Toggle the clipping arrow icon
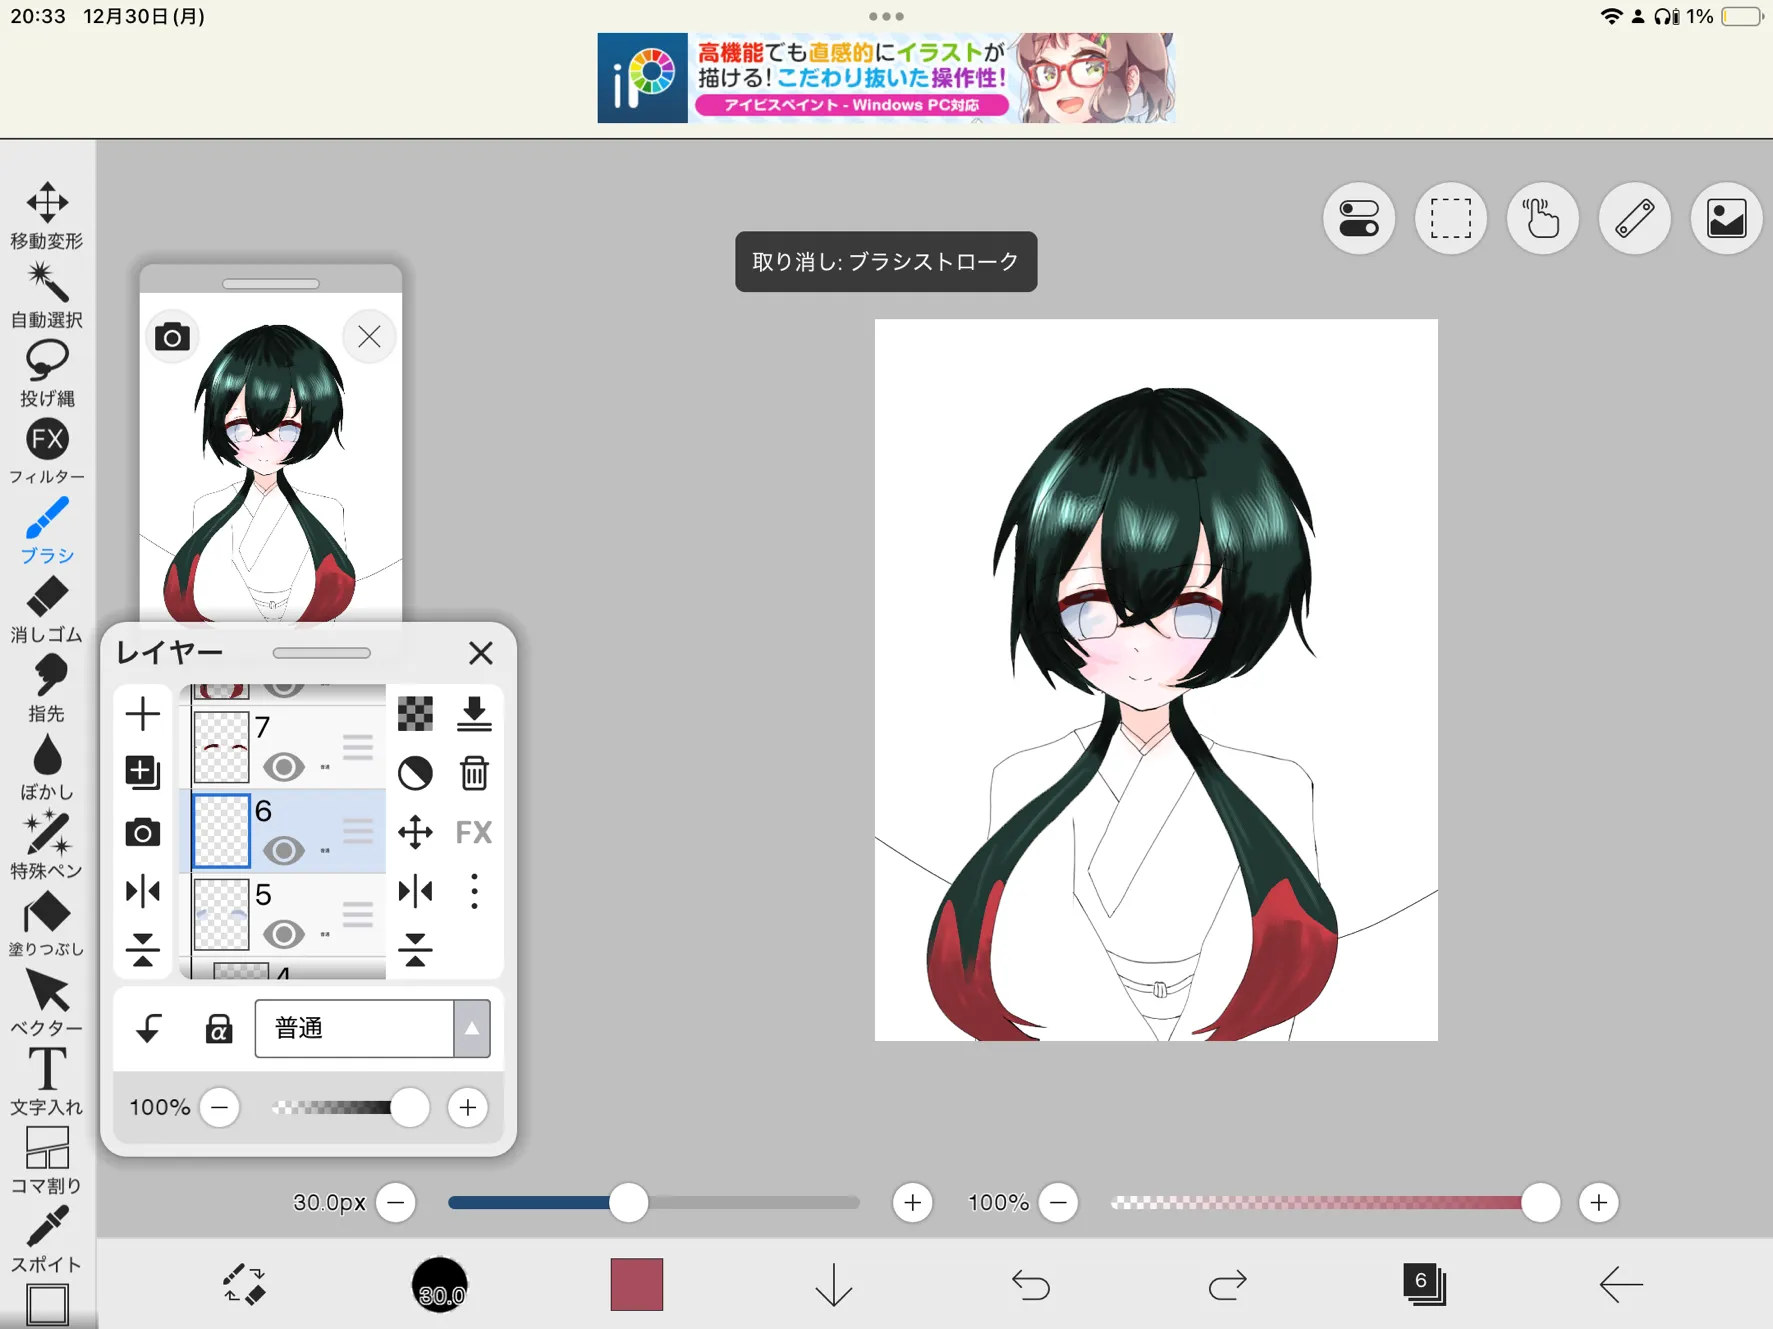The image size is (1773, 1329). click(149, 1028)
